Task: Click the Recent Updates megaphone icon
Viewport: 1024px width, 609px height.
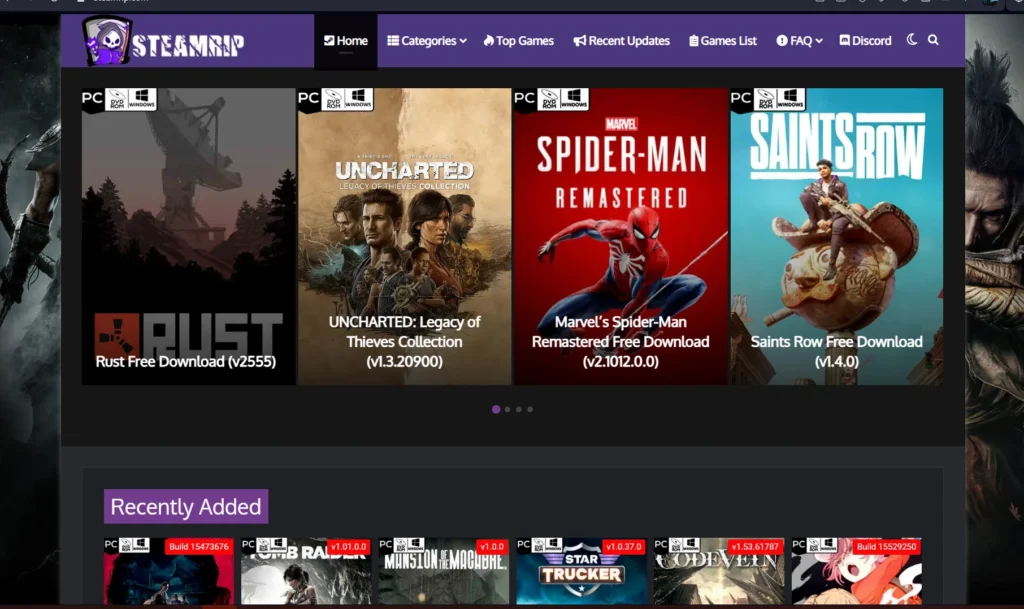Action: point(577,40)
